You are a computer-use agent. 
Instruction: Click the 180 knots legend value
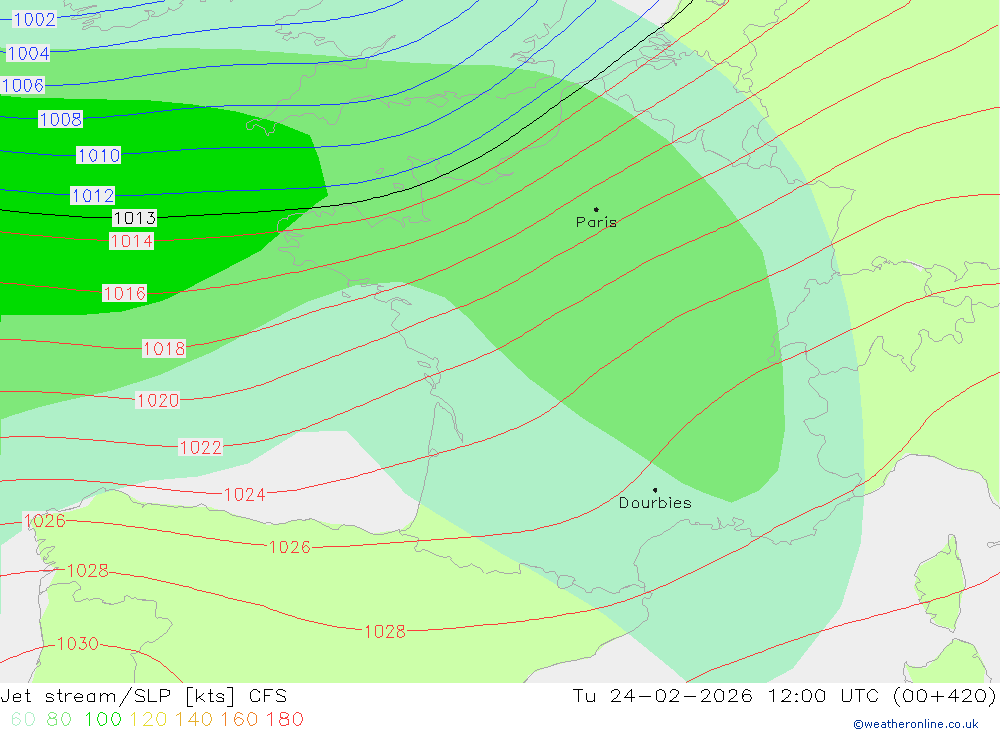tap(284, 720)
